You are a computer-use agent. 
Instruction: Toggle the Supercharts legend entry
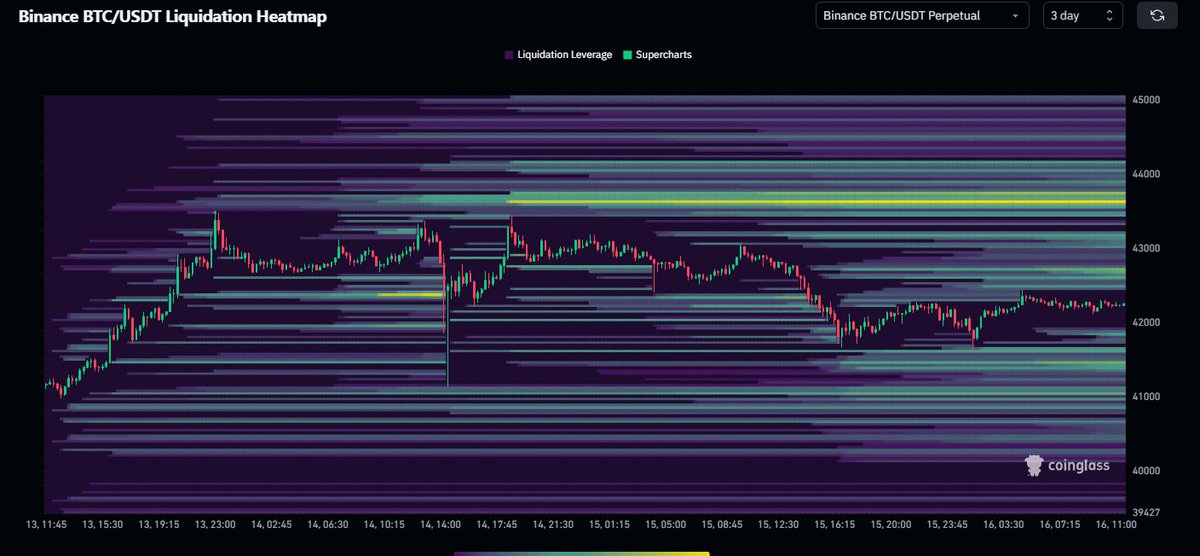click(656, 55)
